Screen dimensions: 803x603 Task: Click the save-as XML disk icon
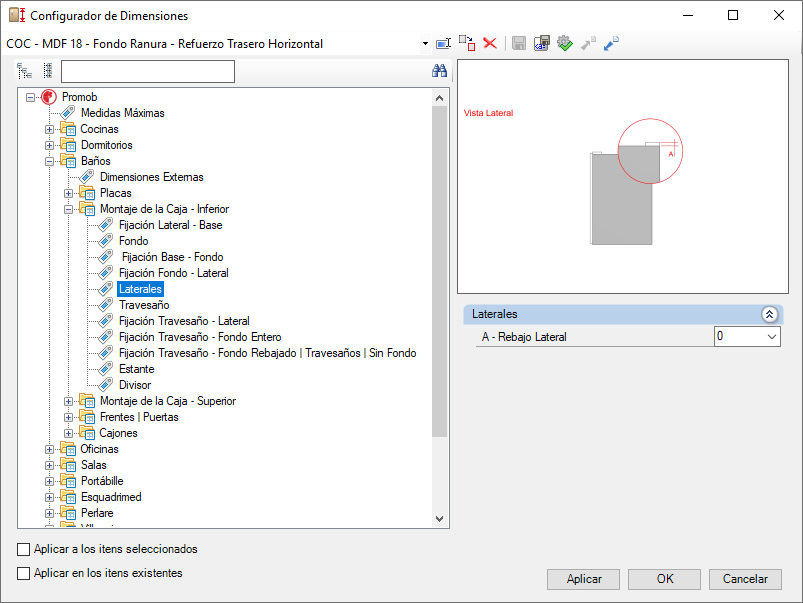click(x=541, y=44)
